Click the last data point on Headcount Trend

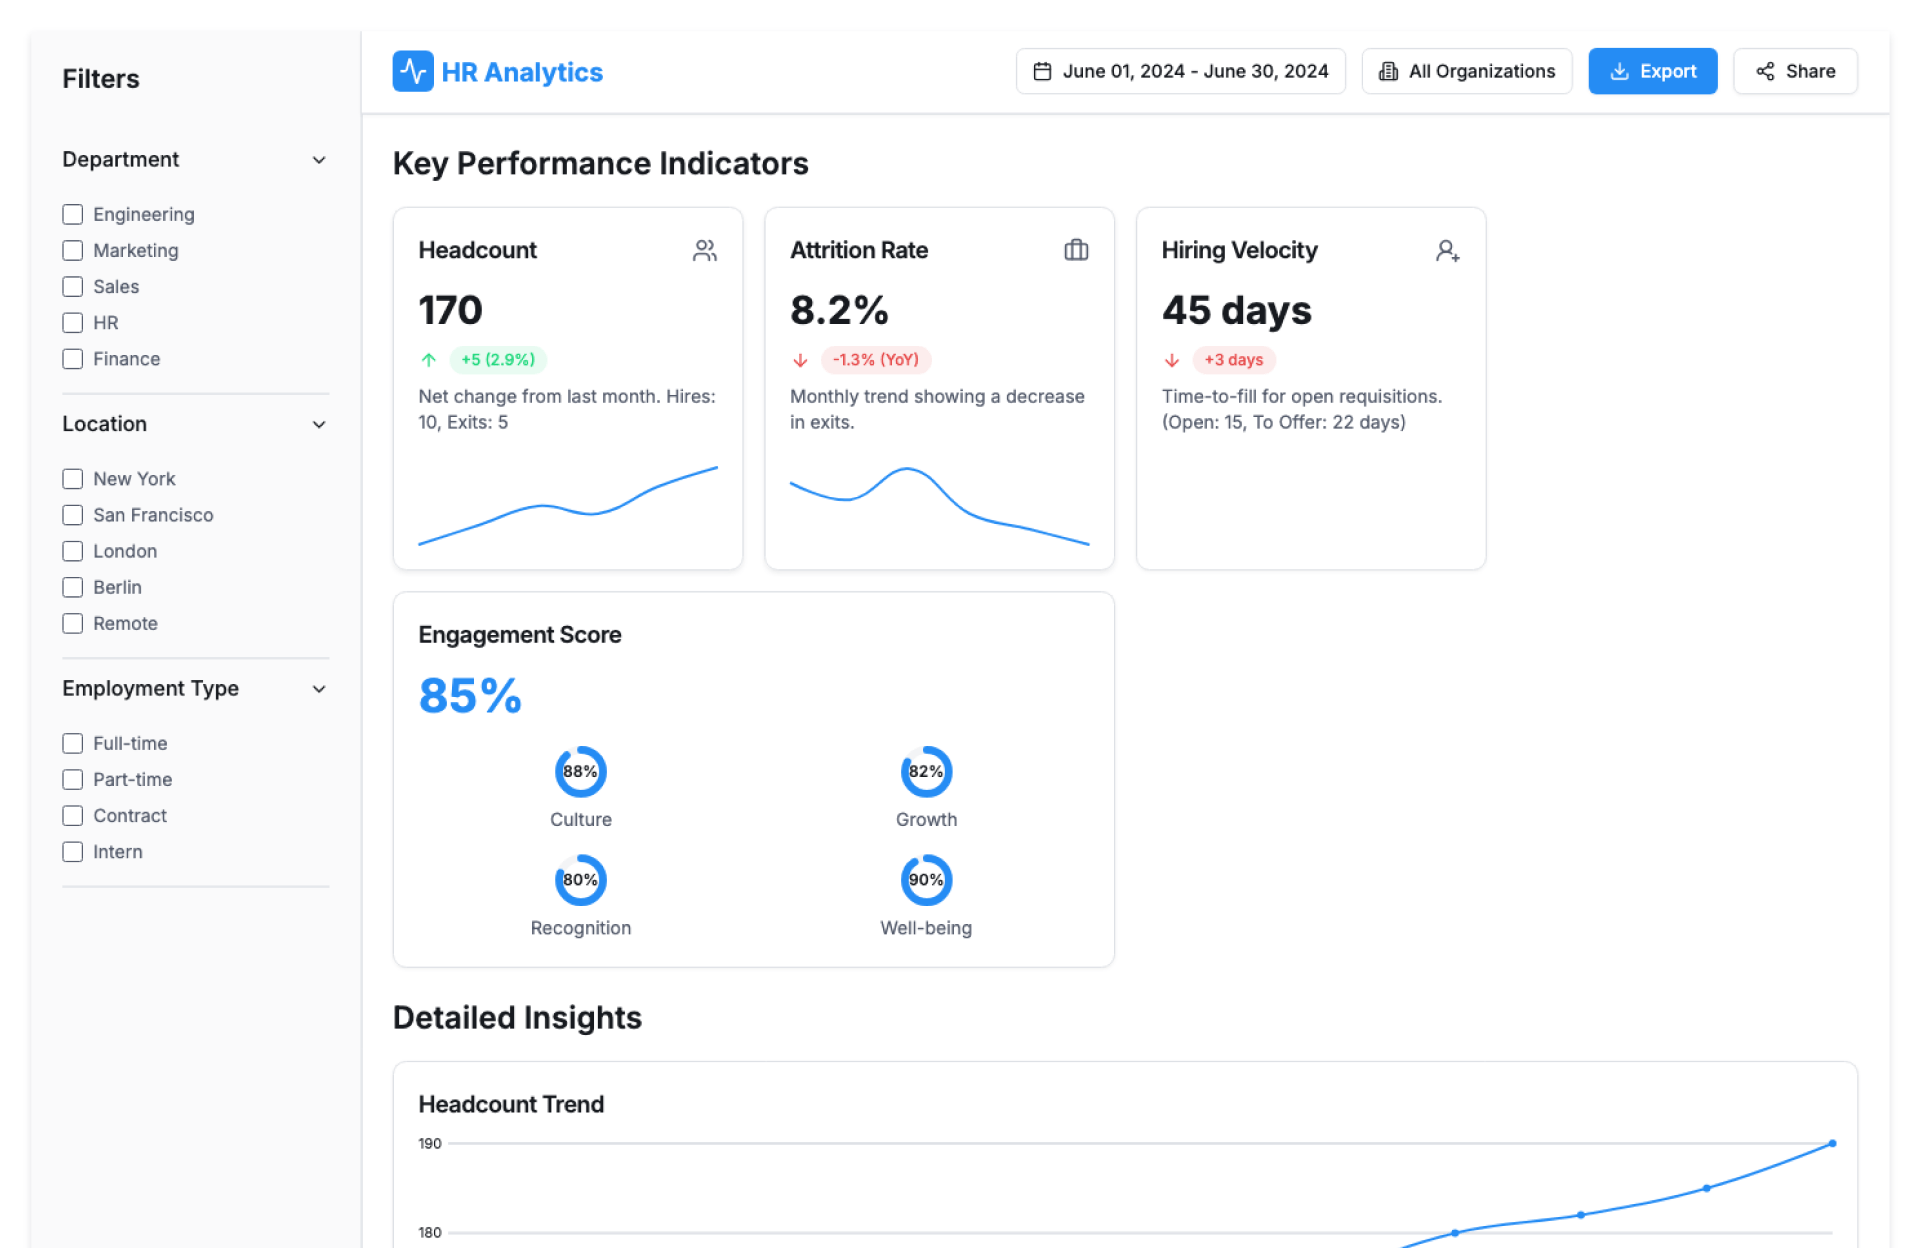coord(1832,1143)
